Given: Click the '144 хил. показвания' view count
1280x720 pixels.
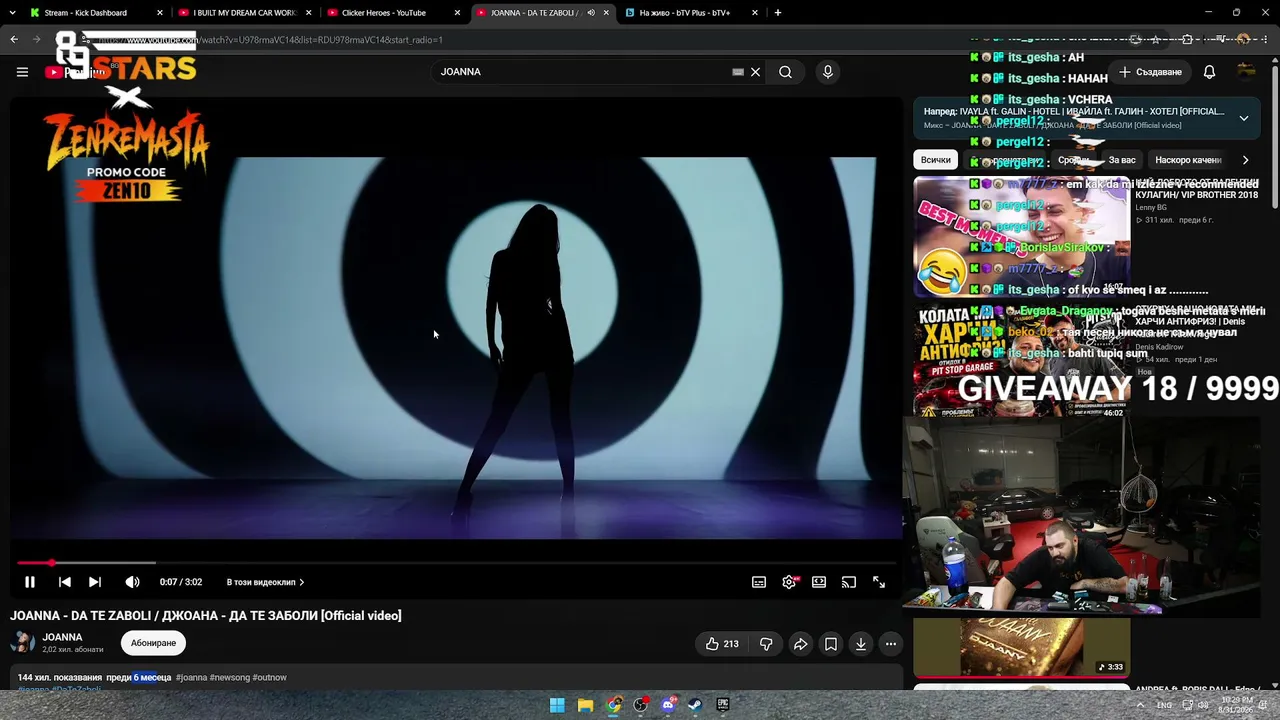Looking at the screenshot, I should tap(60, 678).
